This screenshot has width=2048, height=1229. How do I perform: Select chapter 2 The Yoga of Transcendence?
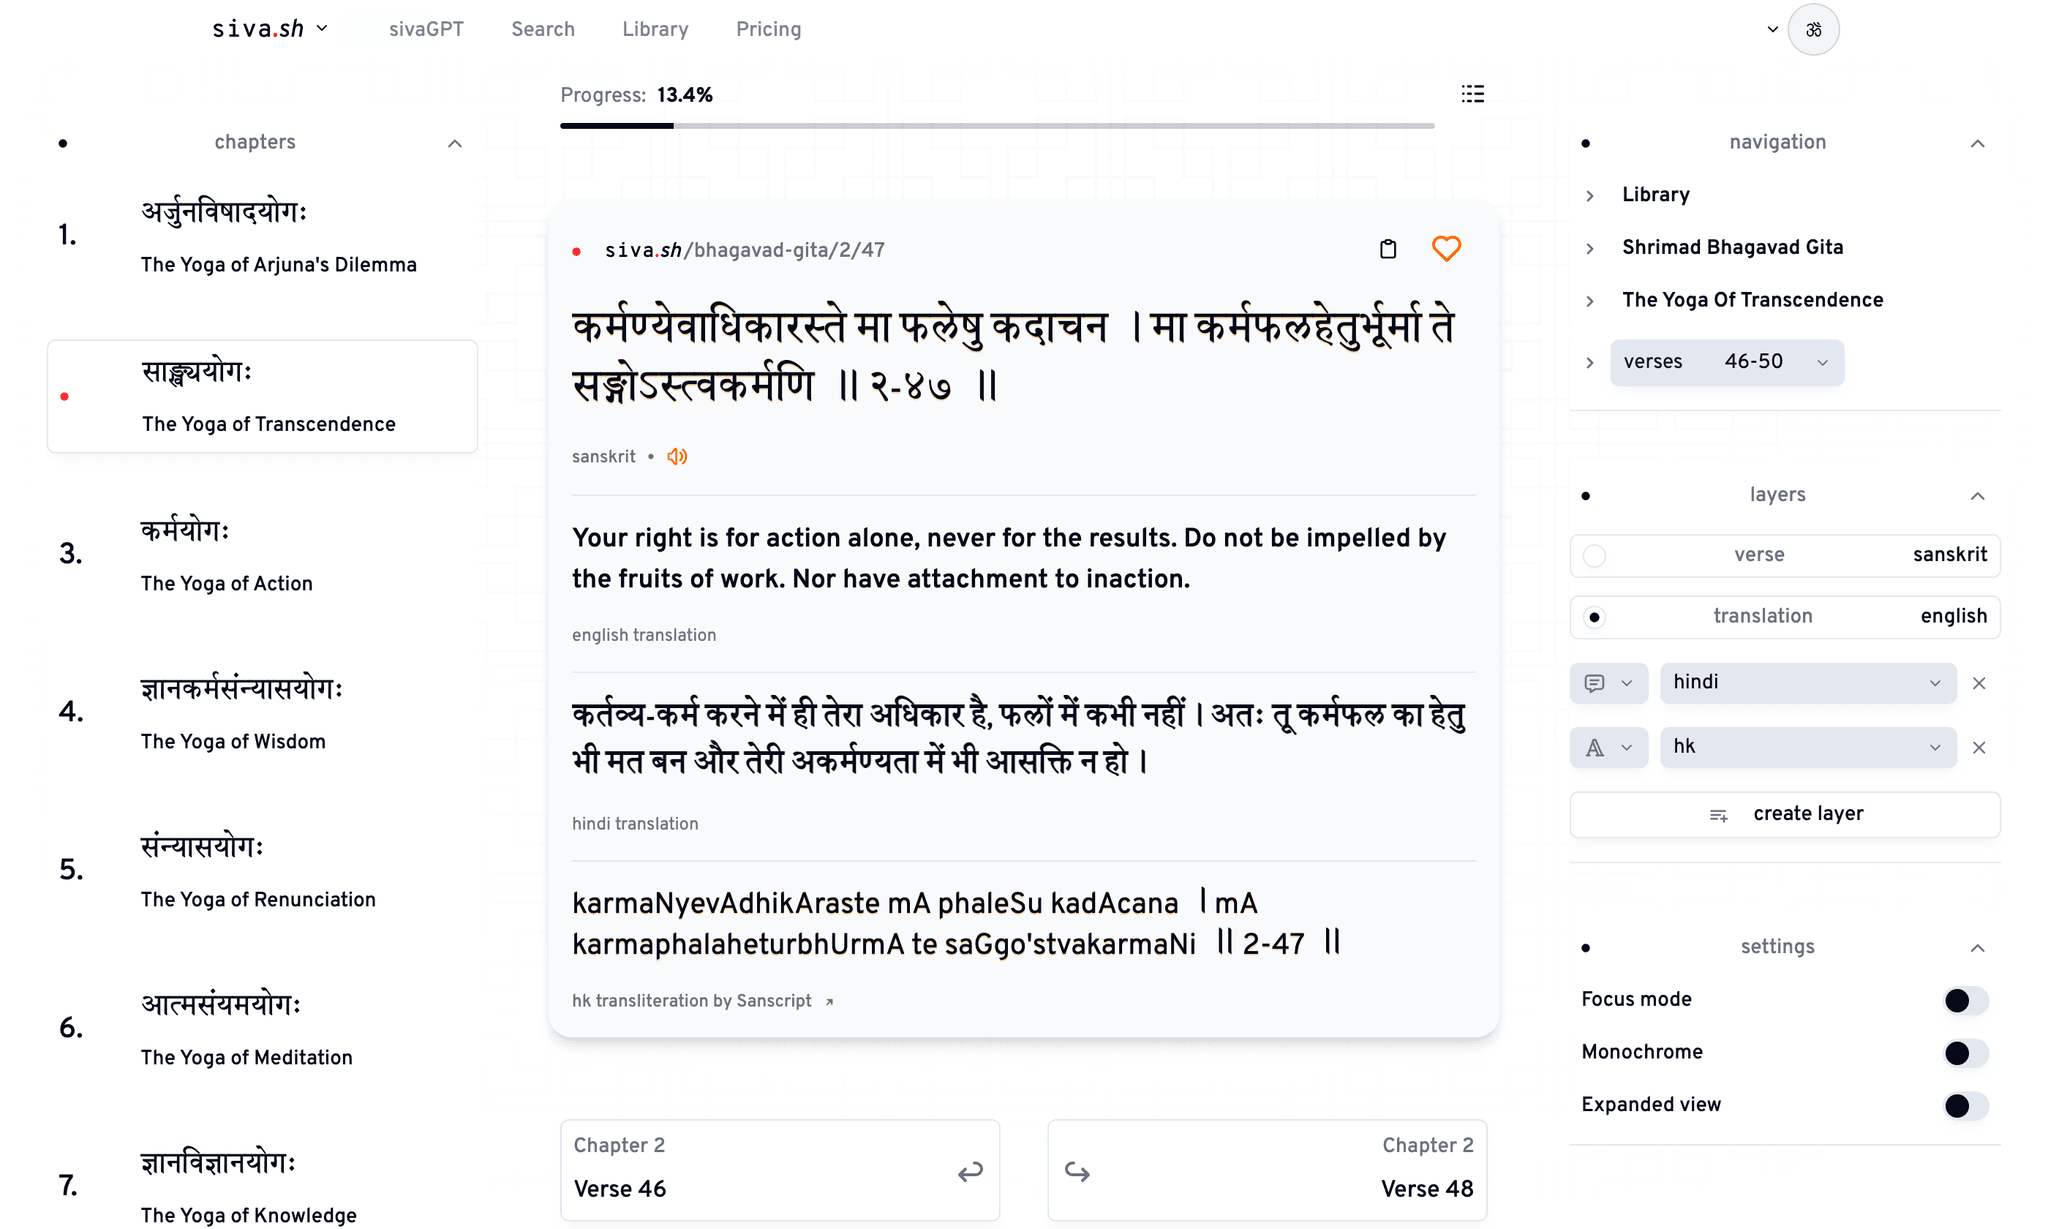(262, 397)
